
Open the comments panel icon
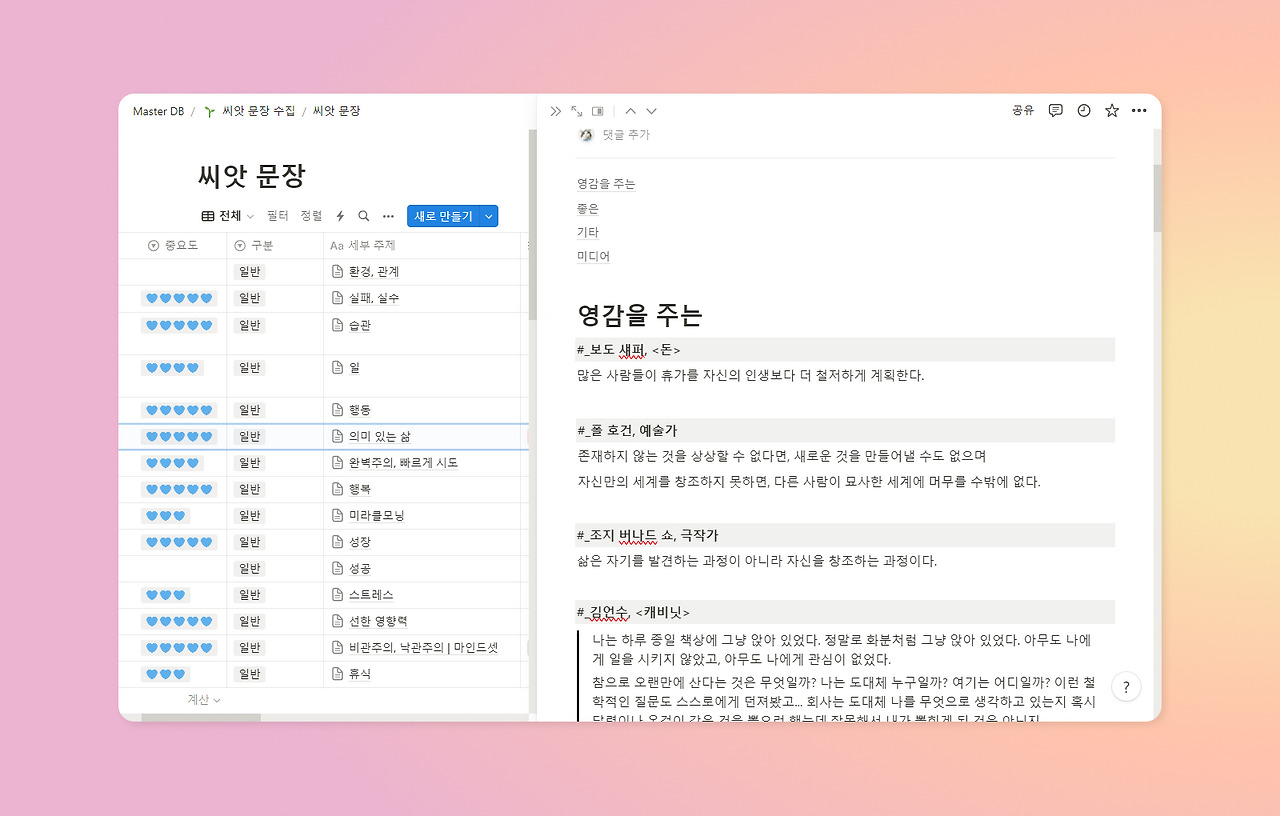1055,111
